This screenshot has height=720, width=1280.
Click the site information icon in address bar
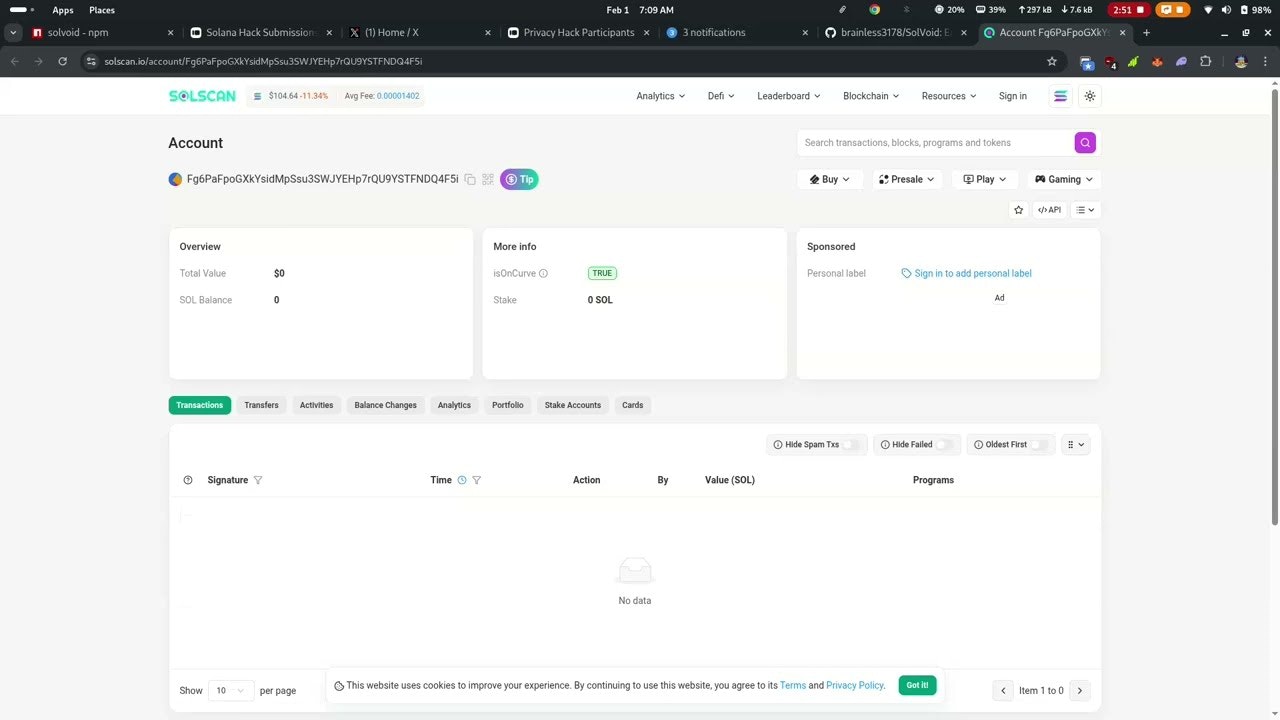(x=91, y=61)
